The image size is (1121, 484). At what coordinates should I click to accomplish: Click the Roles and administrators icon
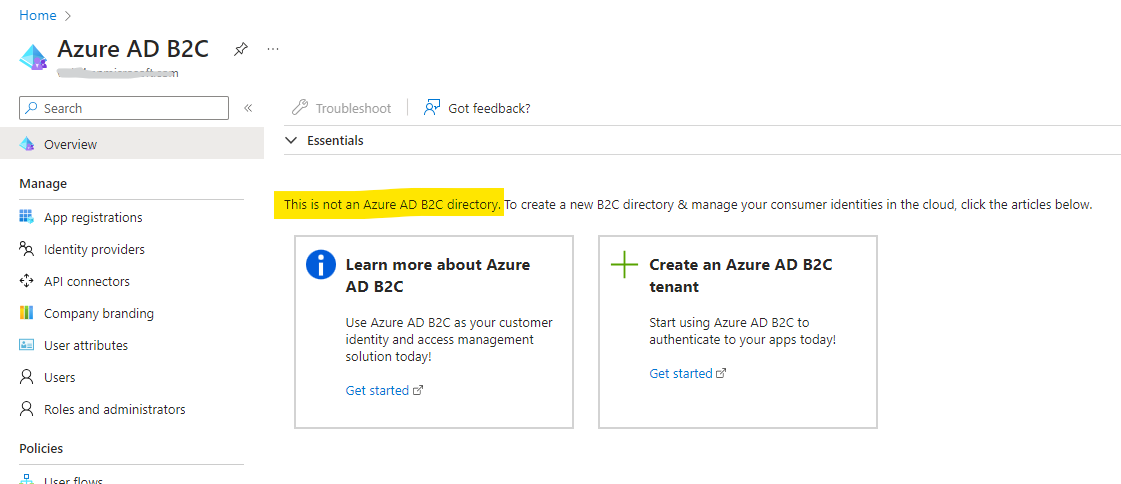tap(26, 409)
